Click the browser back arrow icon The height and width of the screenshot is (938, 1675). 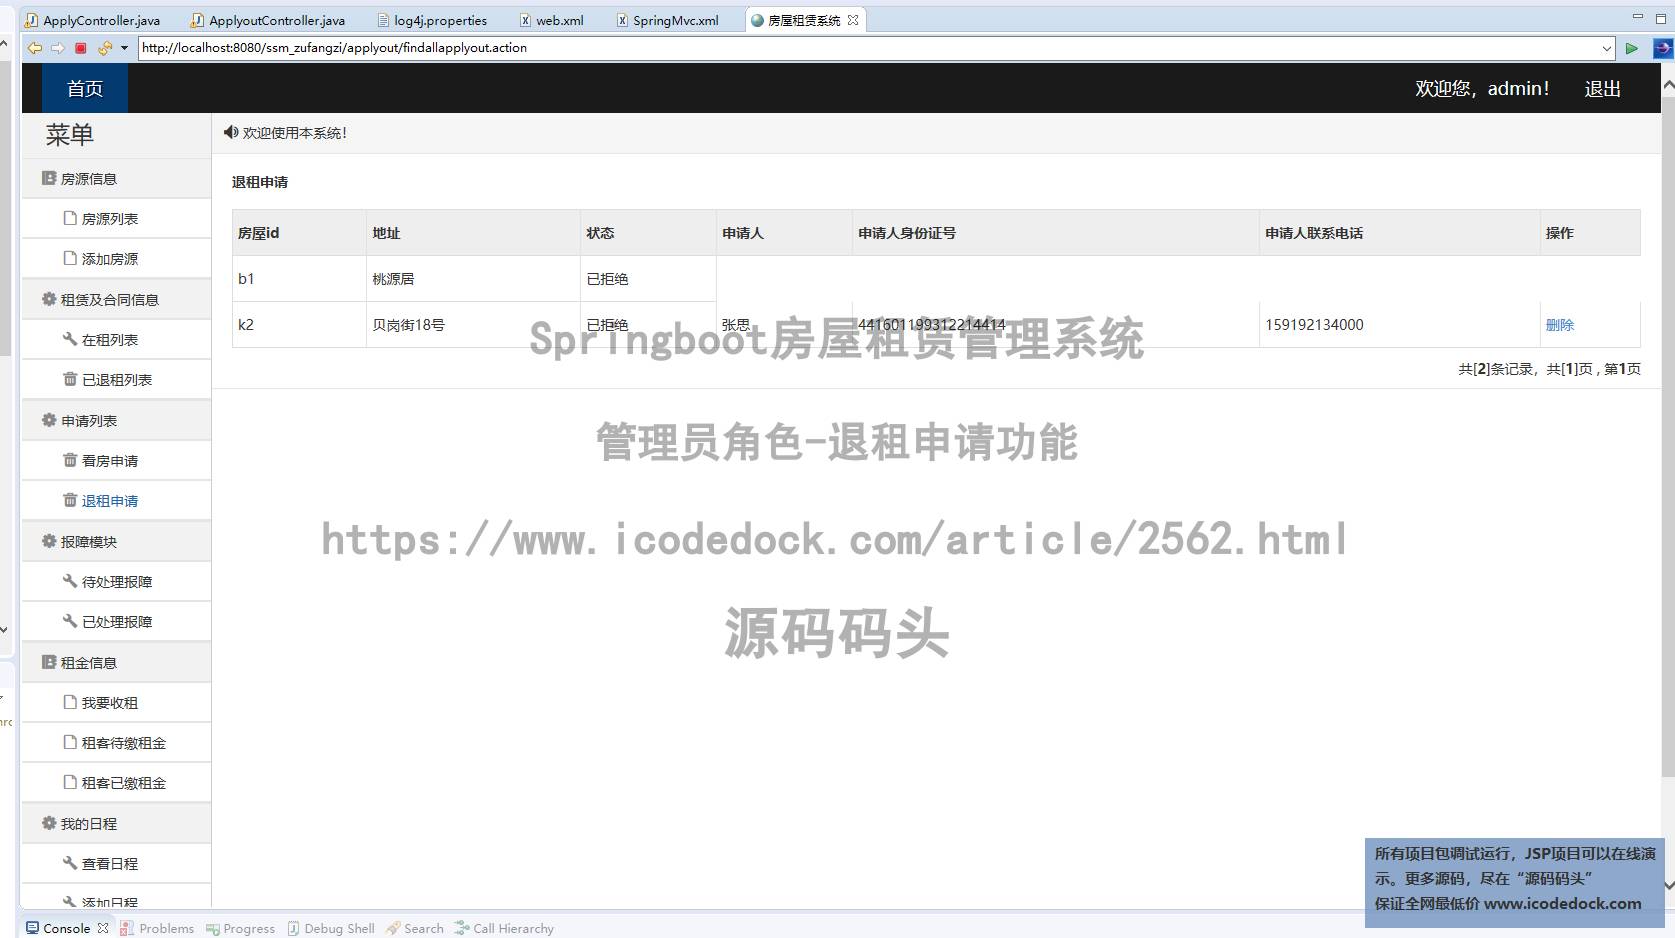point(35,48)
